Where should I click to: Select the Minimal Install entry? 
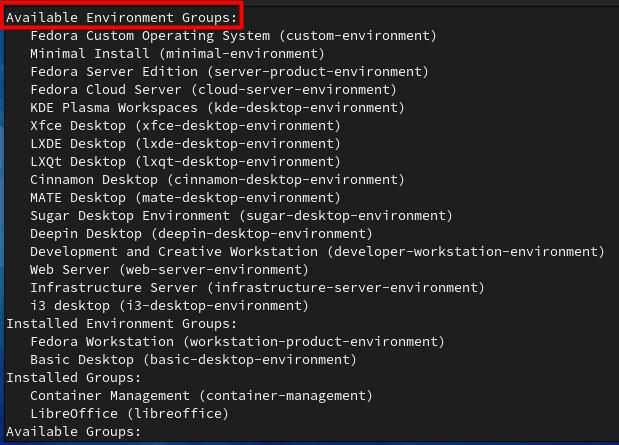(x=177, y=53)
